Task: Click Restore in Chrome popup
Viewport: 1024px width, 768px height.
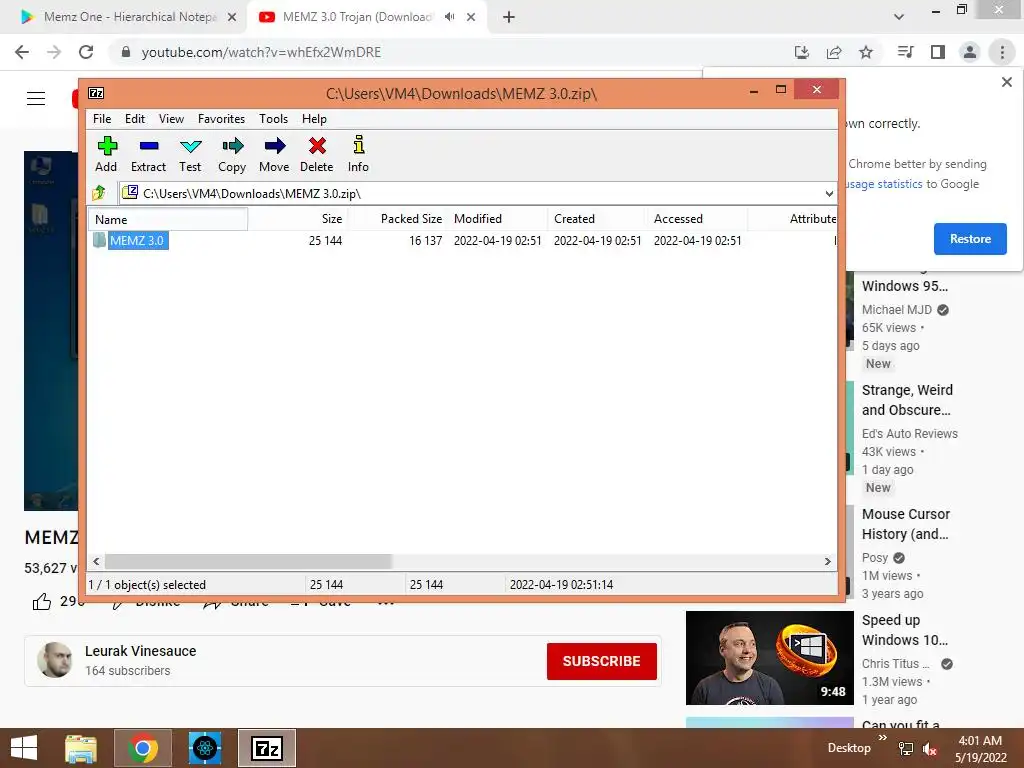Action: click(x=970, y=239)
